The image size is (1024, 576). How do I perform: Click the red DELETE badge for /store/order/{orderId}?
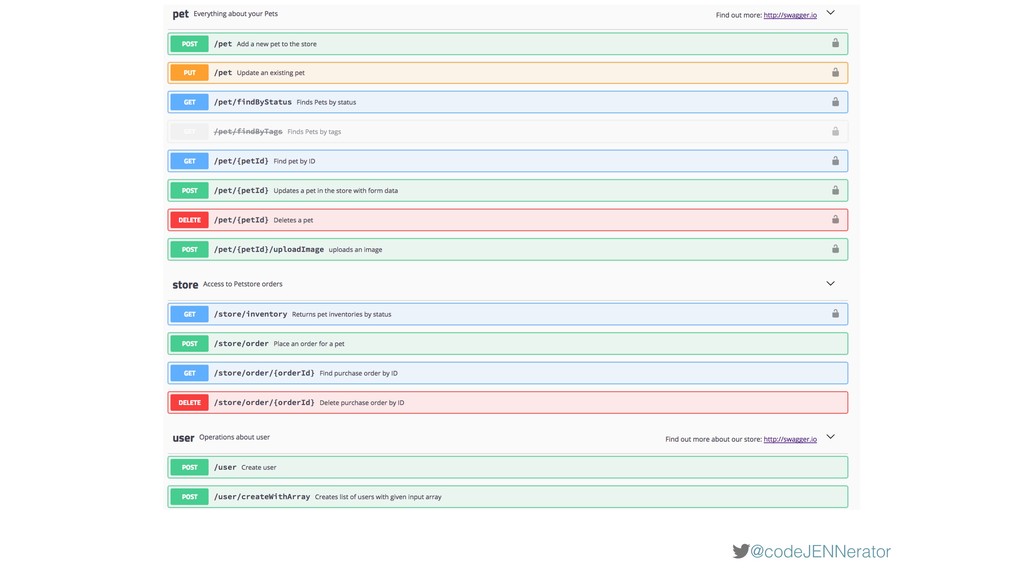pos(189,402)
